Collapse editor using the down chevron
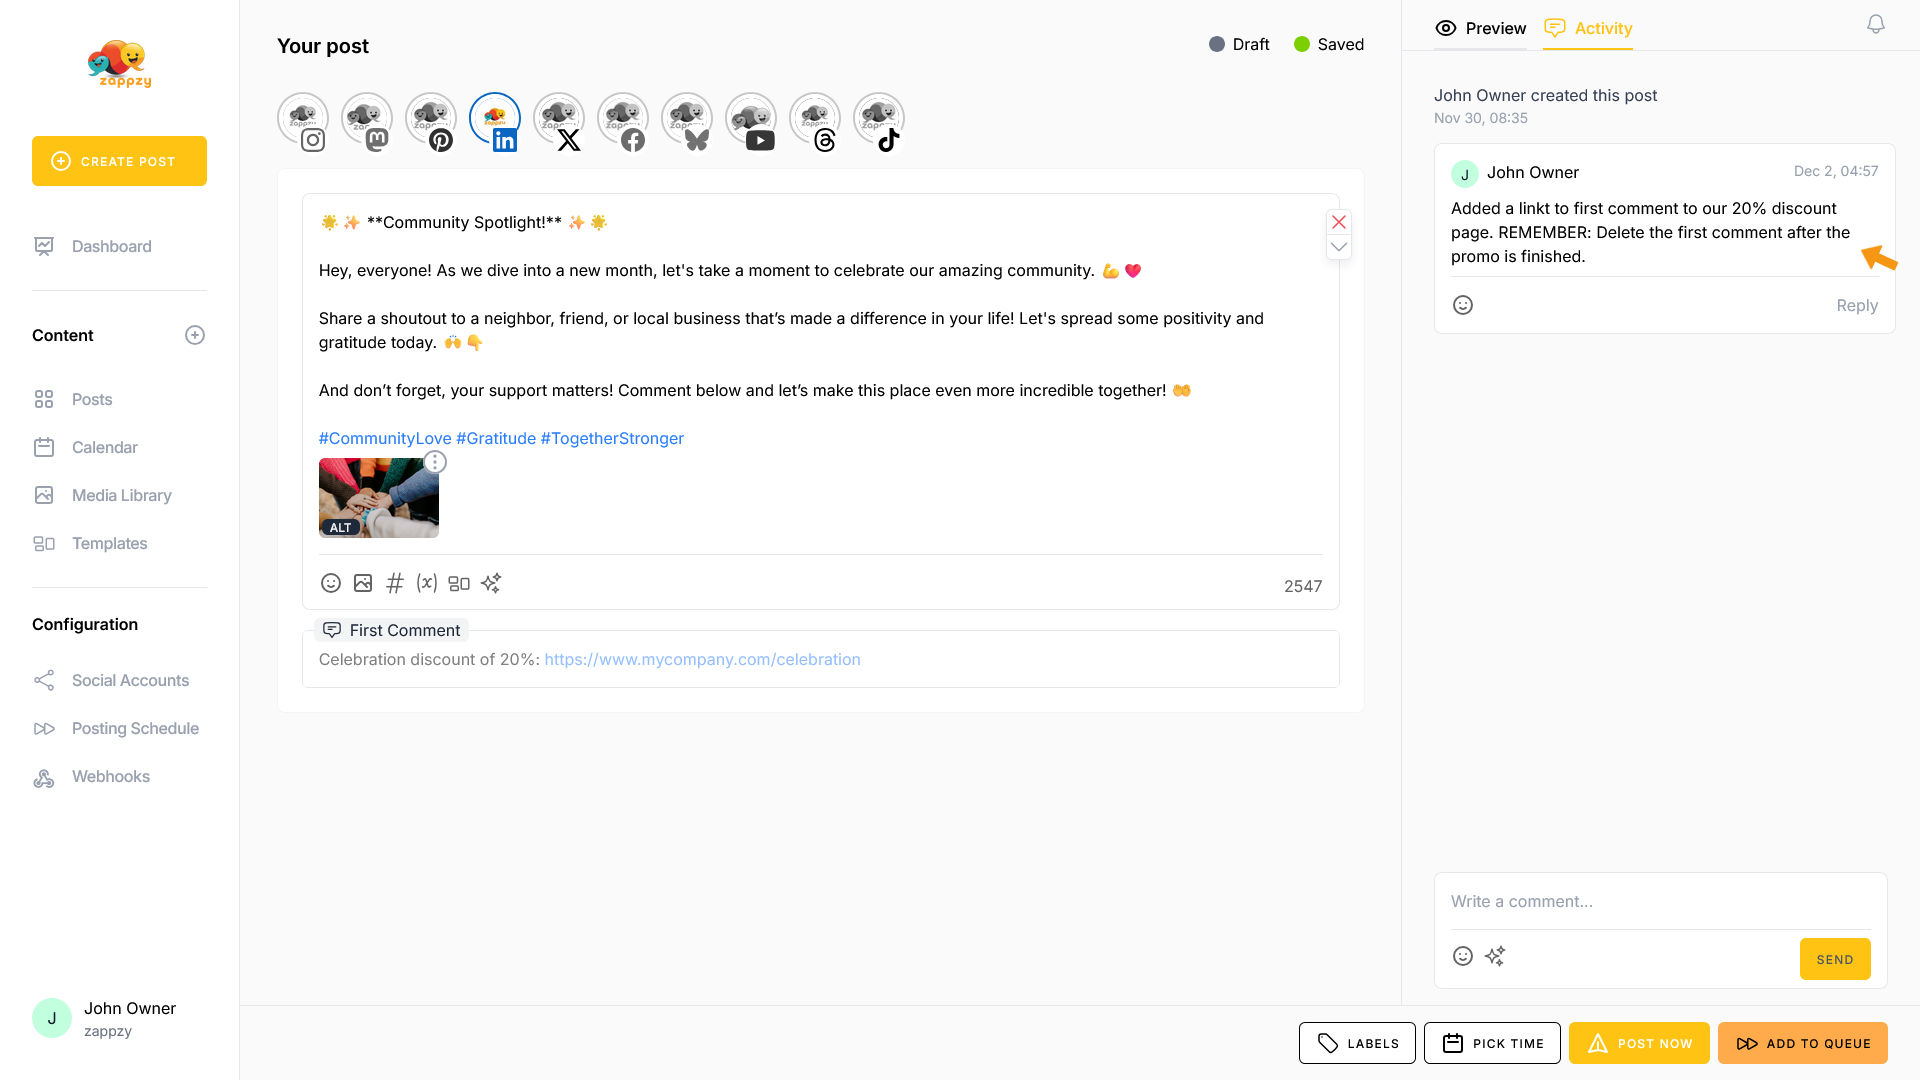 1339,247
